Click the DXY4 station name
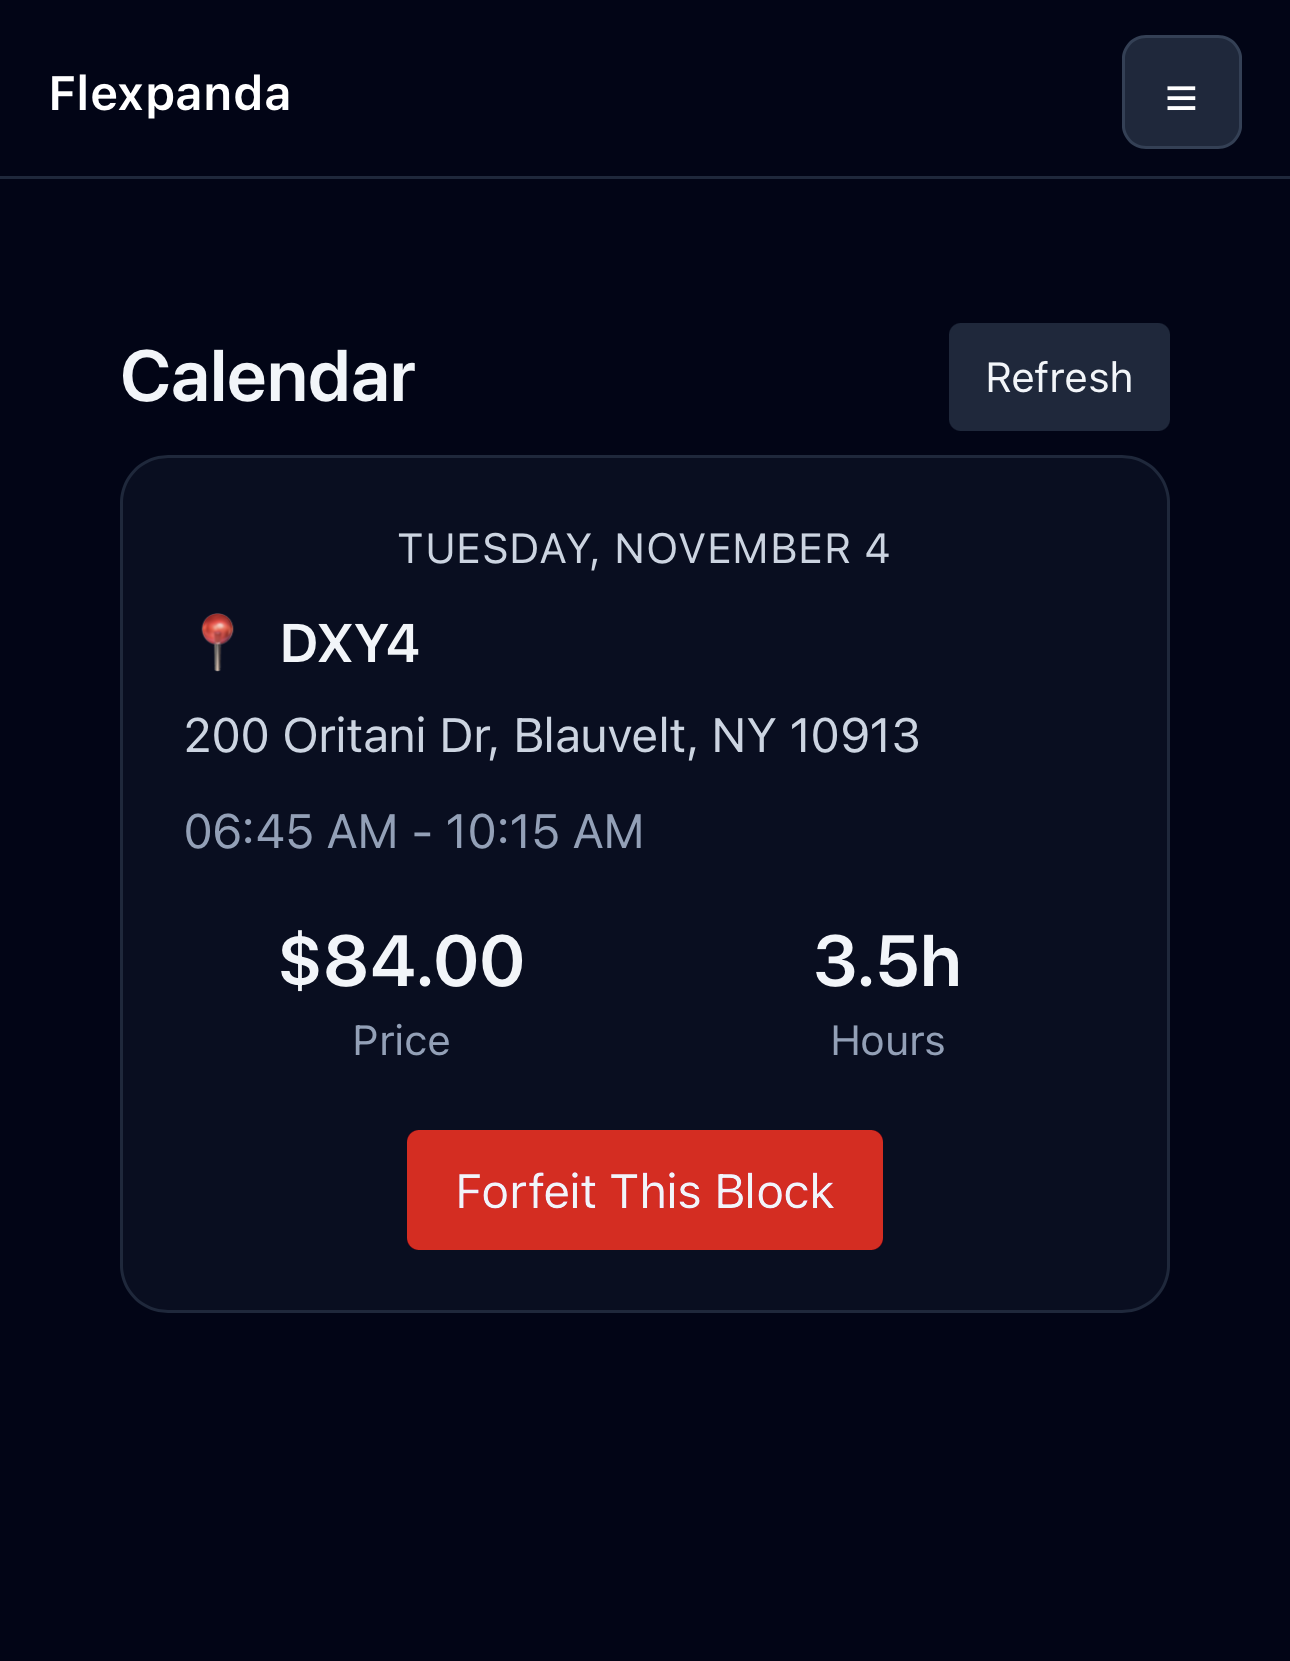 (349, 643)
